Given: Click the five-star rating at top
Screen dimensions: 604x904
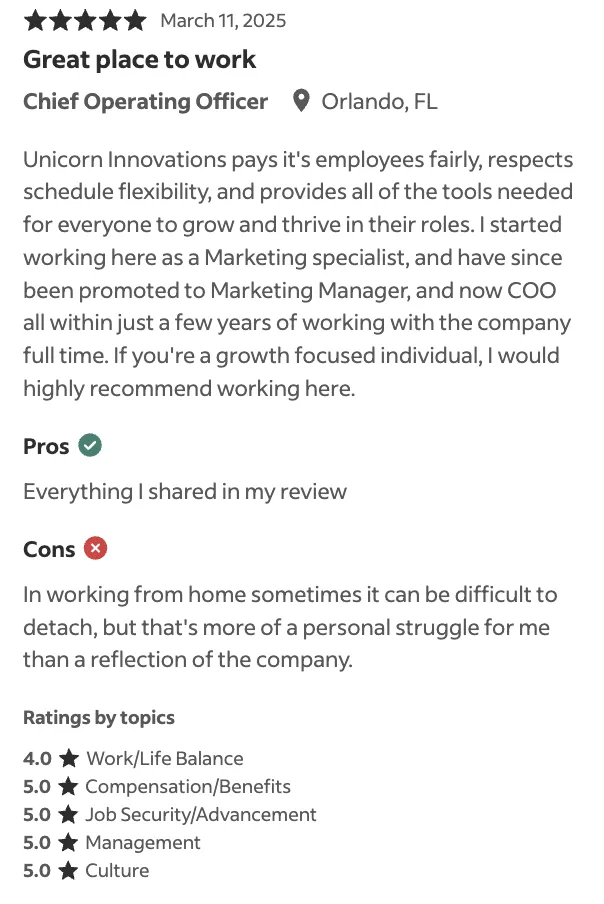Looking at the screenshot, I should tap(85, 21).
